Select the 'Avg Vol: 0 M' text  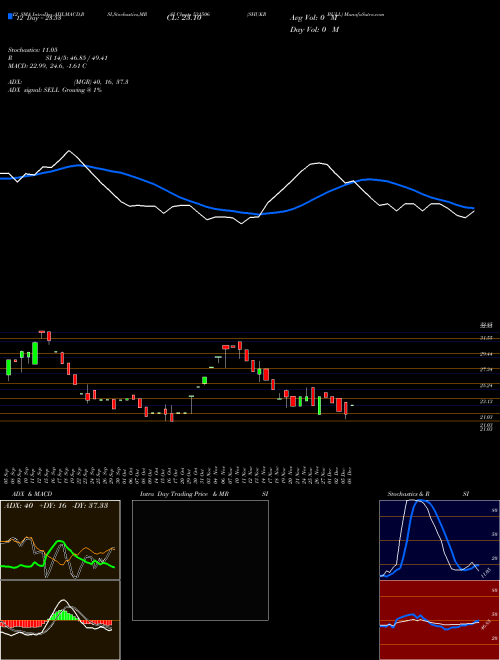(314, 18)
